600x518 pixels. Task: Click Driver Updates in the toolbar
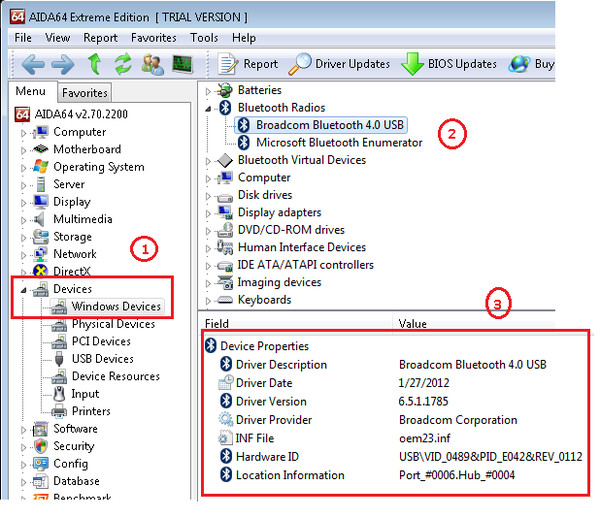[x=339, y=64]
